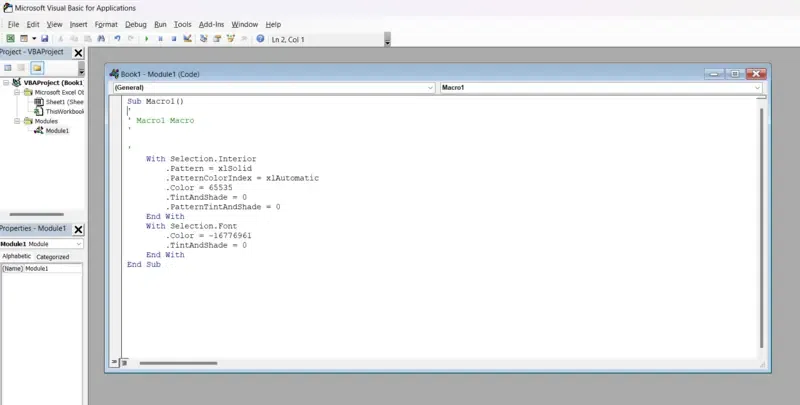Screen dimensions: 800x405
Task: Select the Modules folder in the tree
Action: 46,121
